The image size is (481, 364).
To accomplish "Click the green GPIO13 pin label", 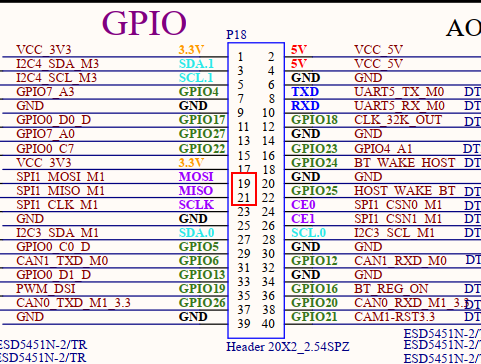I will pos(202,274).
